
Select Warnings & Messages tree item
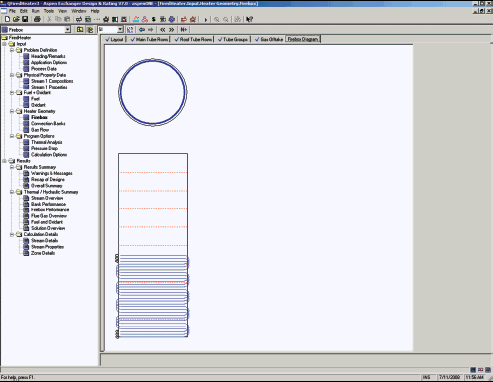tap(52, 173)
